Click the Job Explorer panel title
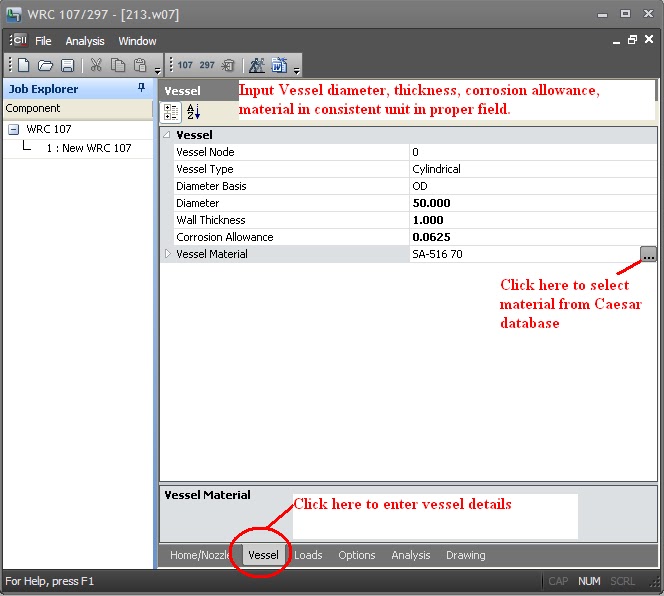The image size is (664, 596). pyautogui.click(x=43, y=89)
